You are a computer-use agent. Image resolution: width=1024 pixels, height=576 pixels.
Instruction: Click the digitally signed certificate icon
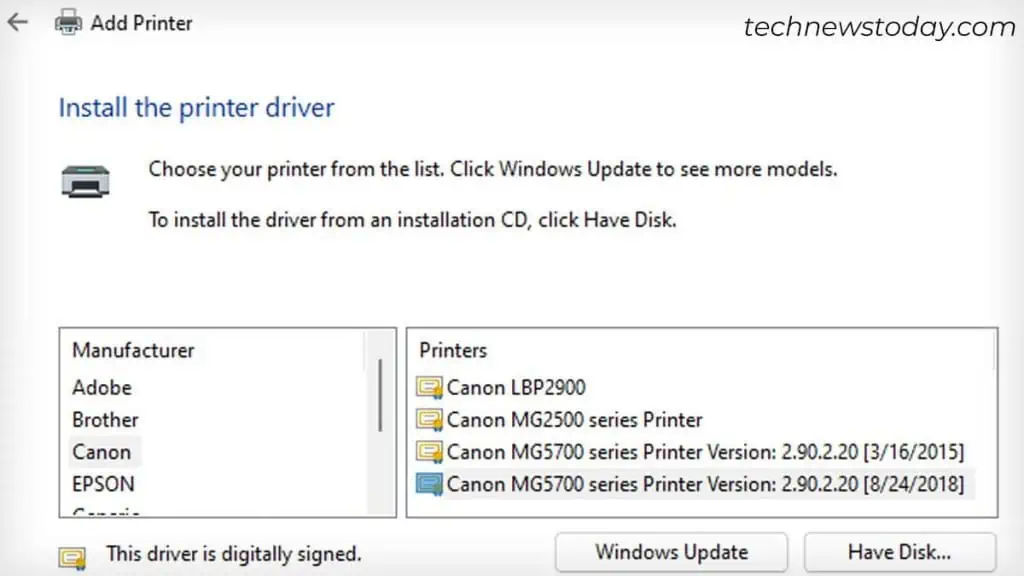pos(73,555)
